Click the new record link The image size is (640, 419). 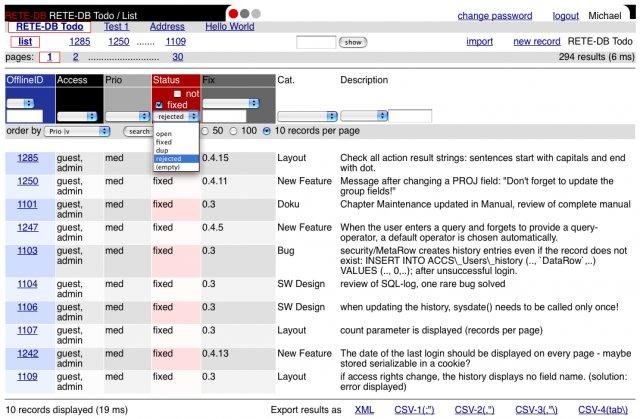click(x=537, y=41)
